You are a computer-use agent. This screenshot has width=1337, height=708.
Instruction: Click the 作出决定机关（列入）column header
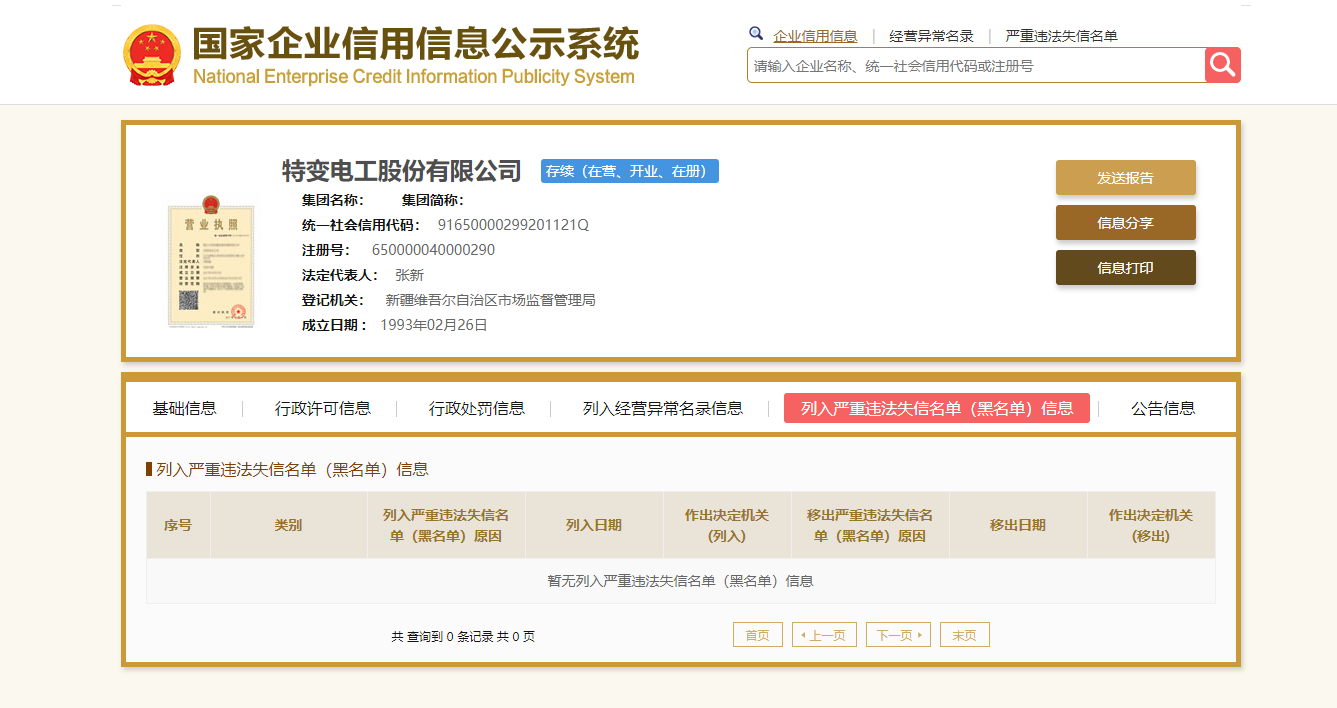coord(727,525)
